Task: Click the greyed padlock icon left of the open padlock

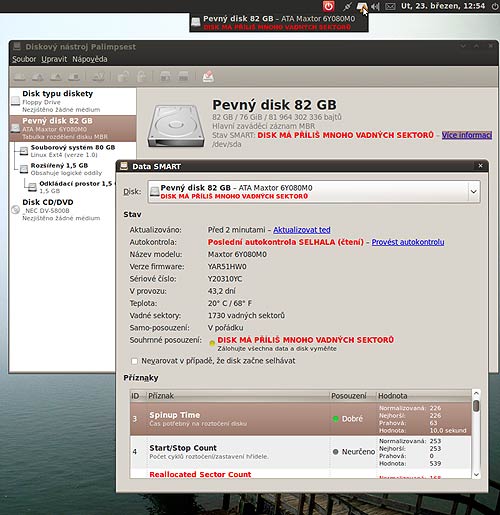Action: click(x=123, y=77)
